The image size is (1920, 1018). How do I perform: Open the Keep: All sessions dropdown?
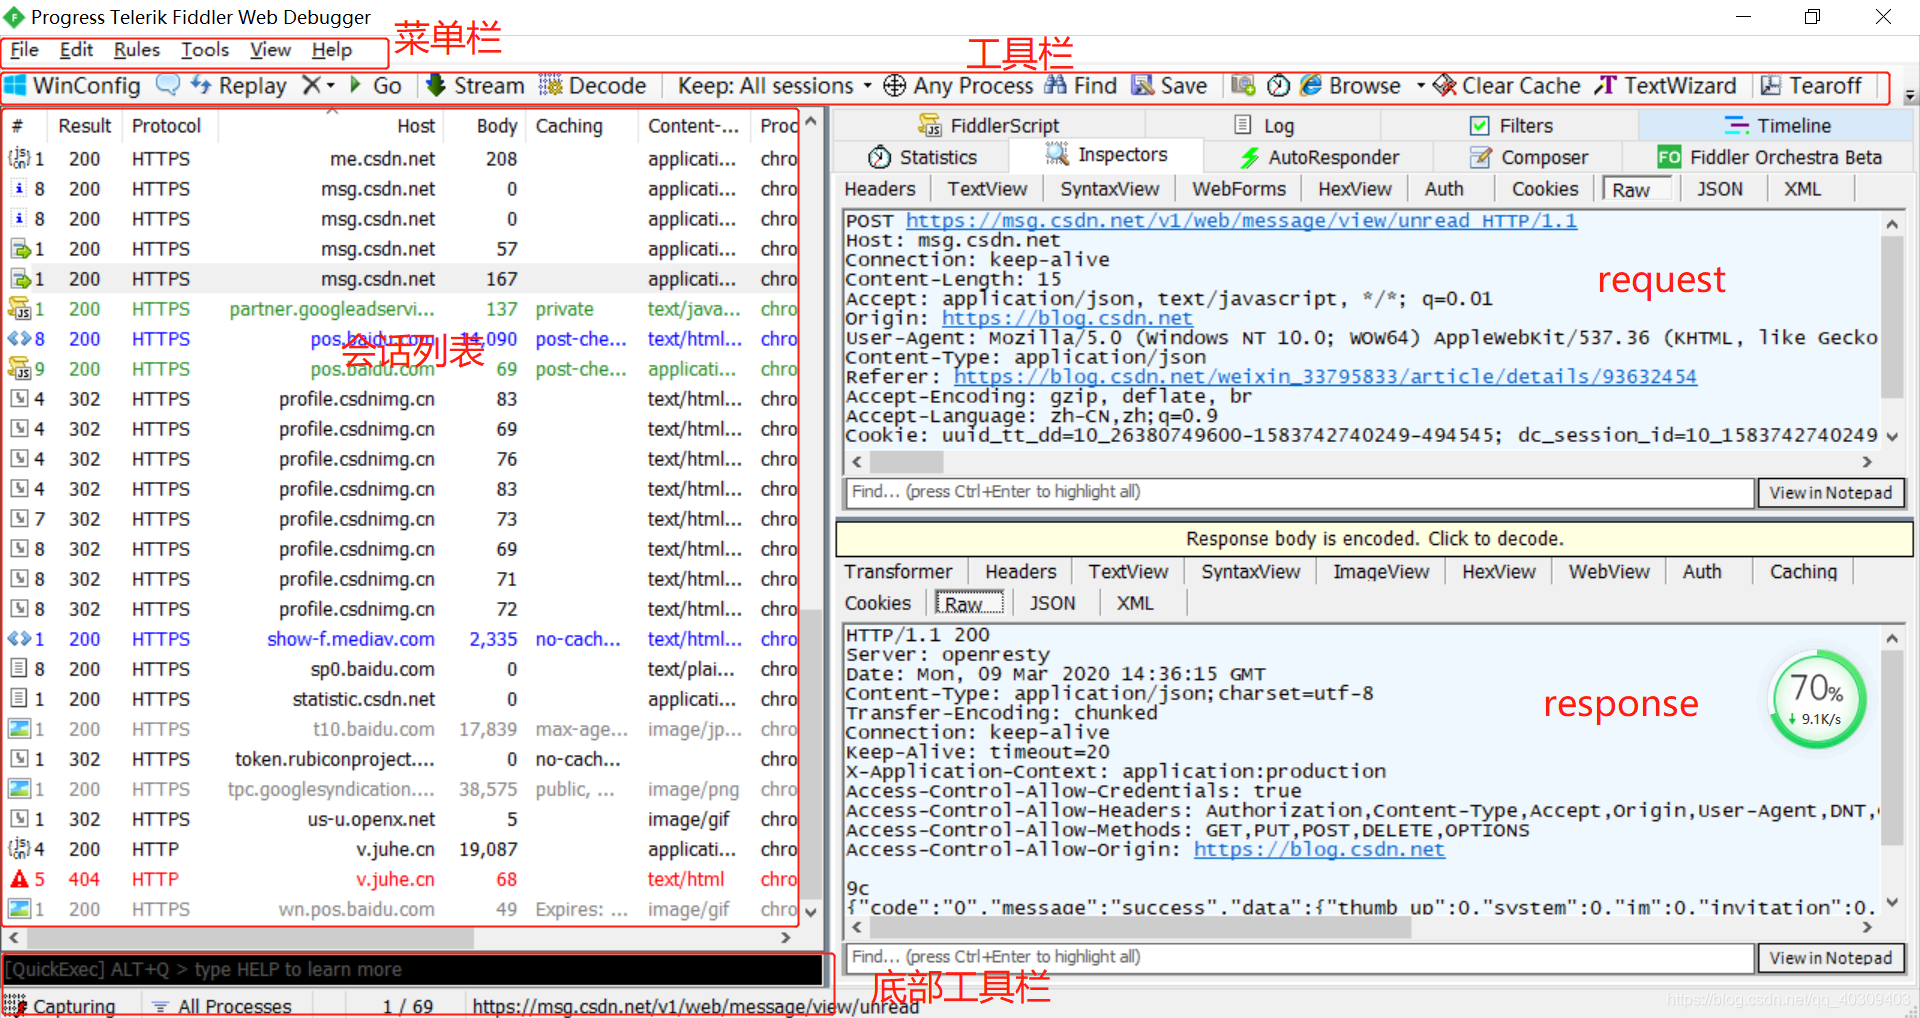[774, 86]
